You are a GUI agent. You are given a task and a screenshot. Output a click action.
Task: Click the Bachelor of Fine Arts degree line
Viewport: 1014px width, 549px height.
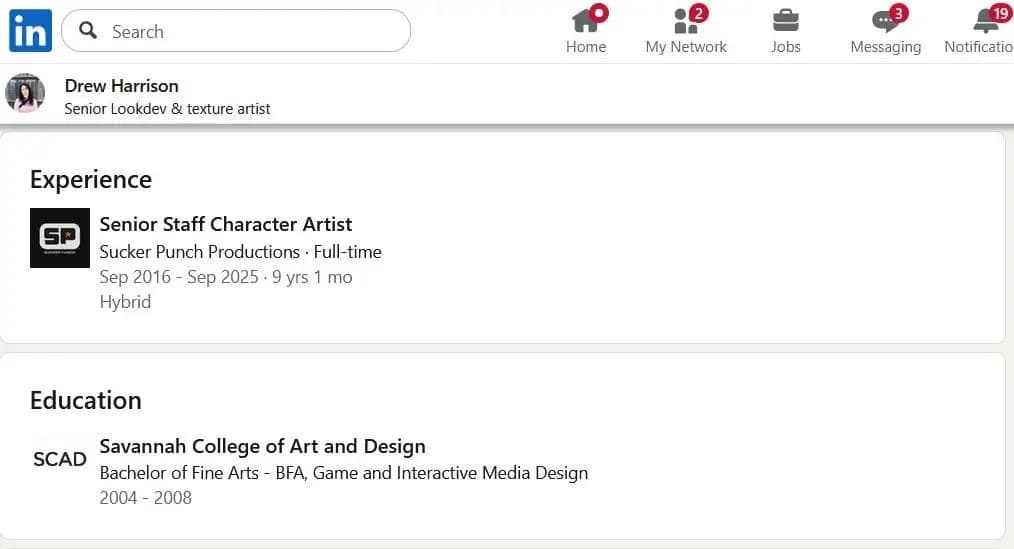pyautogui.click(x=343, y=473)
